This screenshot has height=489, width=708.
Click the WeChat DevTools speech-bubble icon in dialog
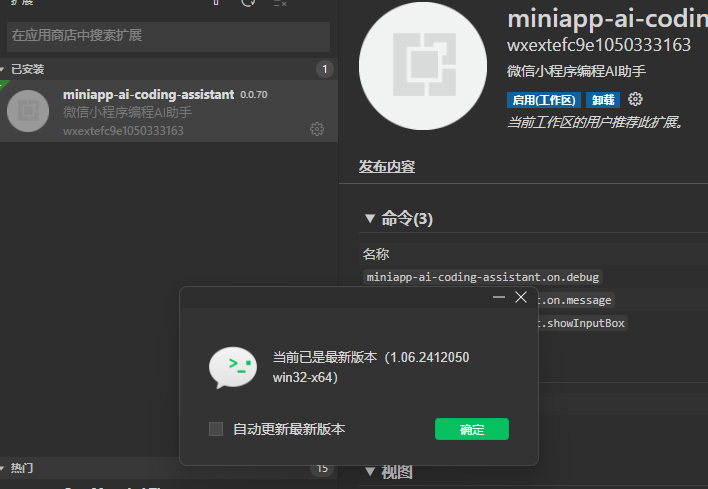point(233,368)
